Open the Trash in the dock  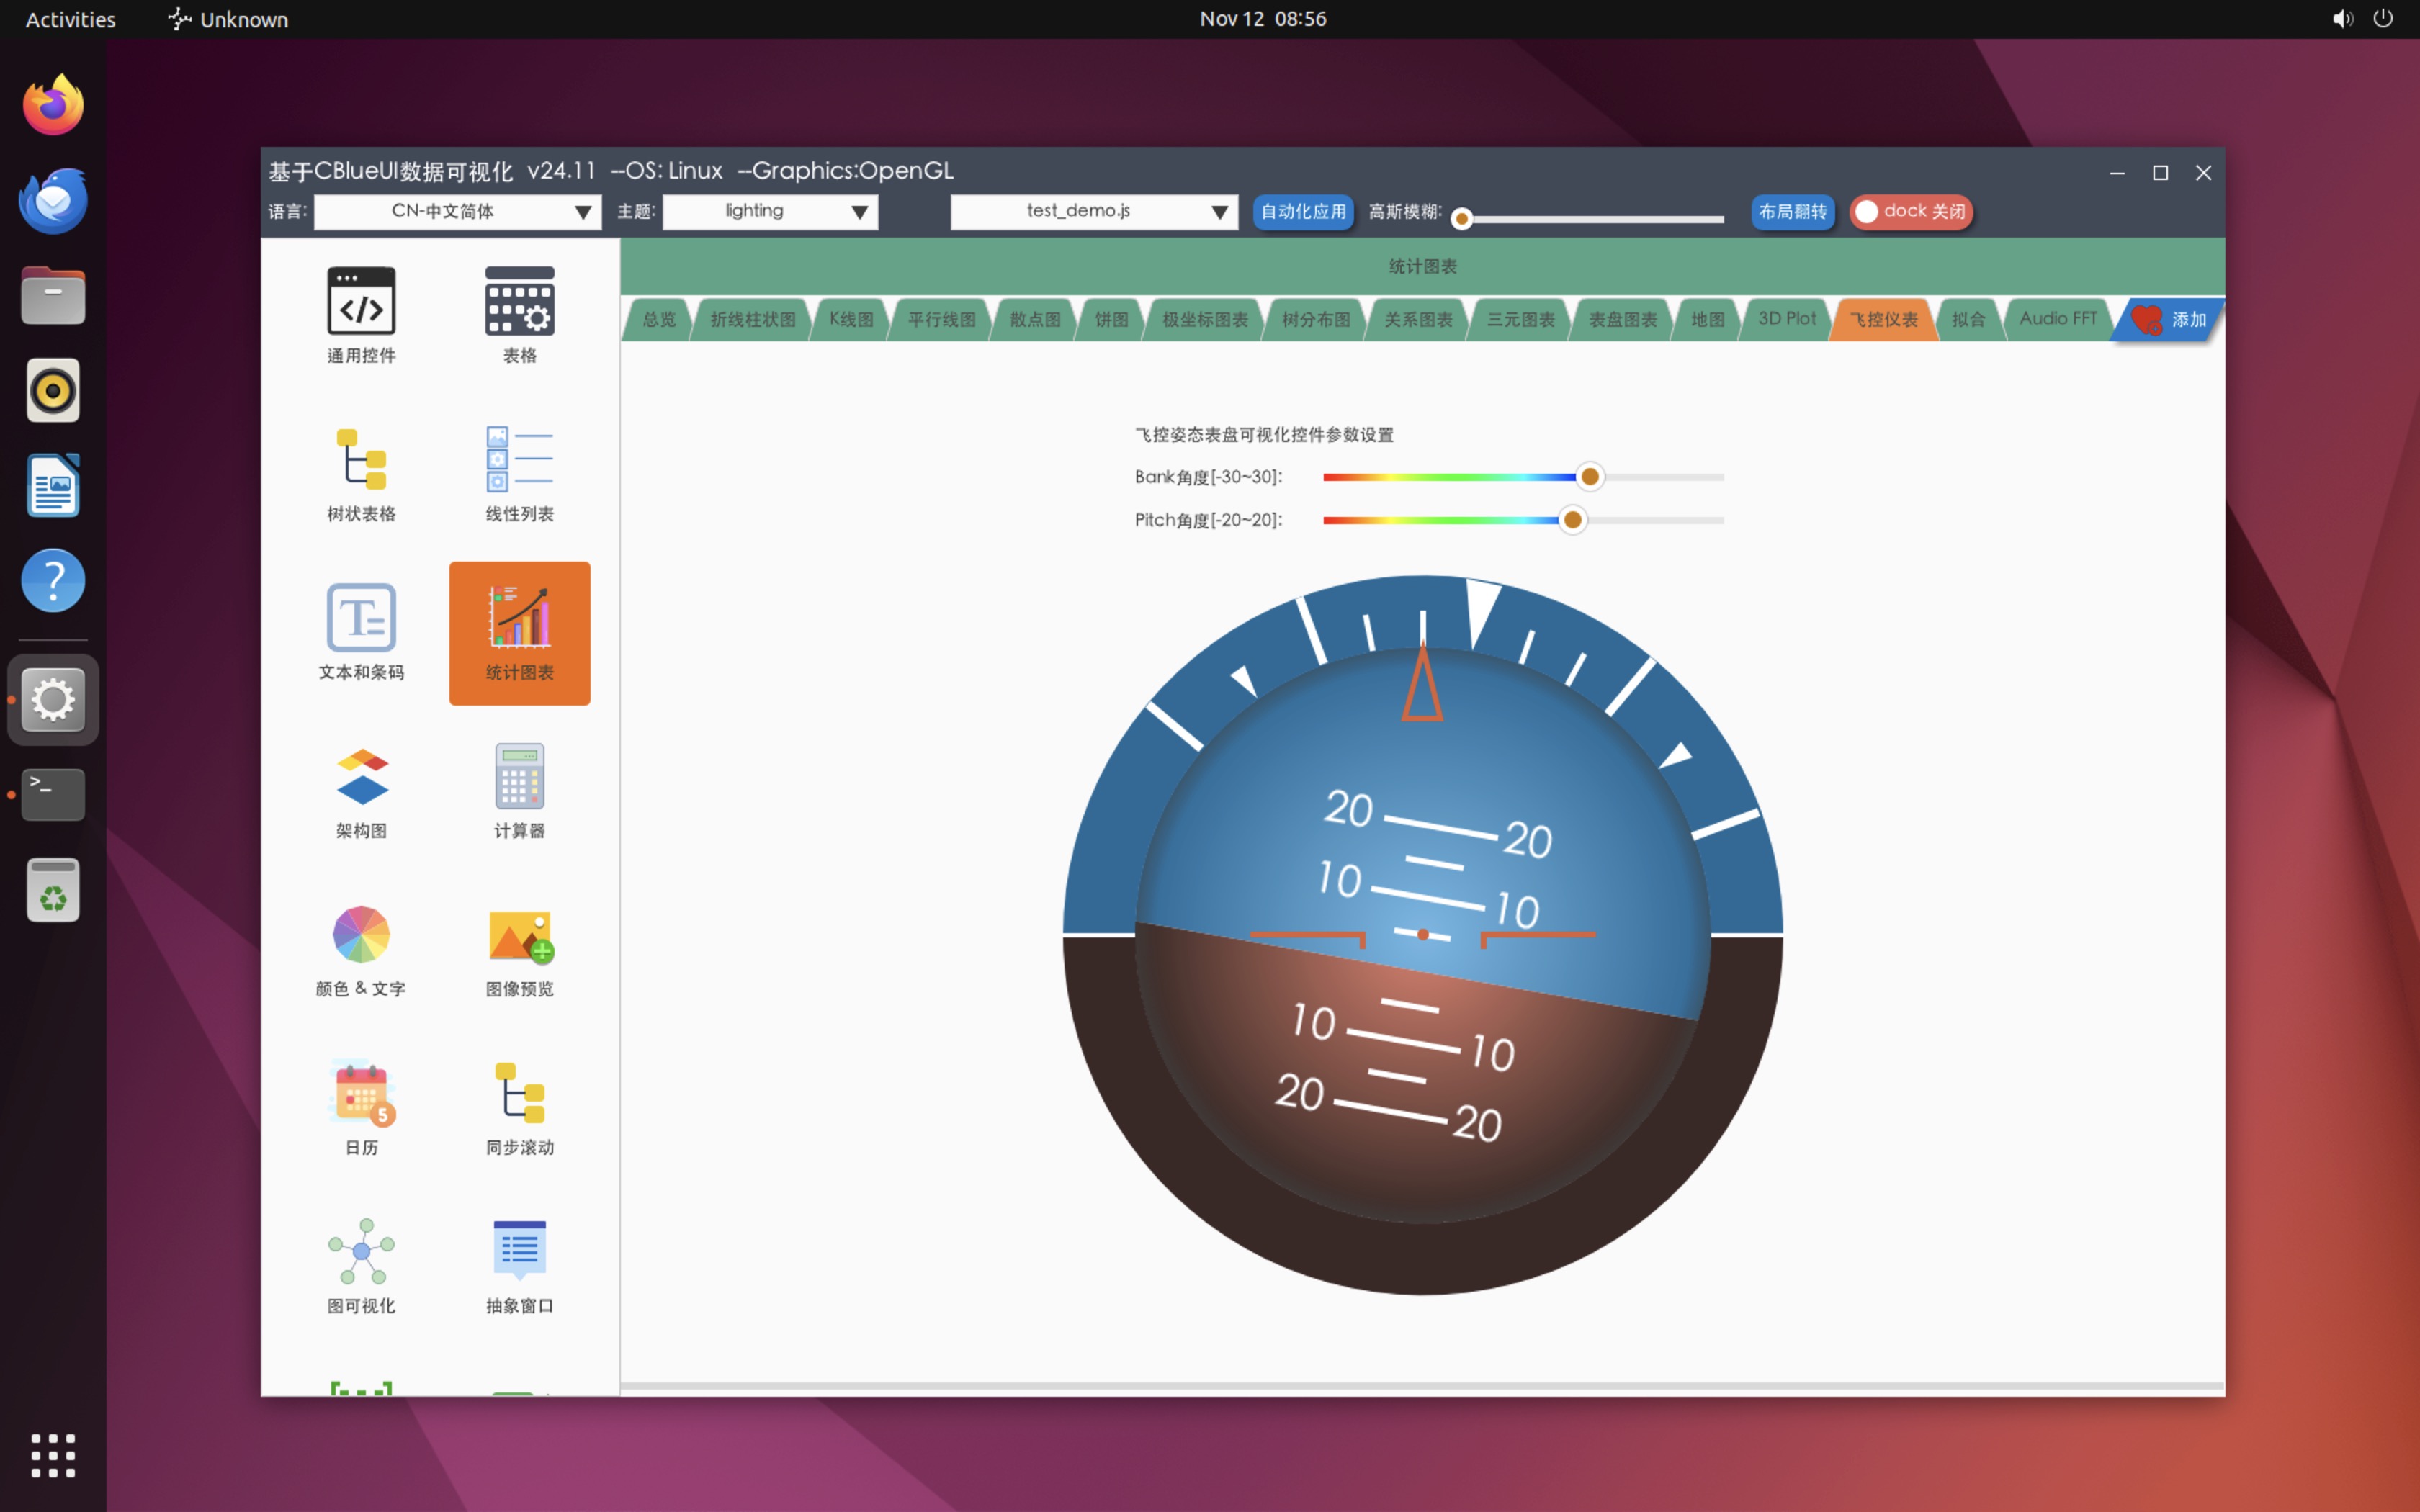(53, 889)
